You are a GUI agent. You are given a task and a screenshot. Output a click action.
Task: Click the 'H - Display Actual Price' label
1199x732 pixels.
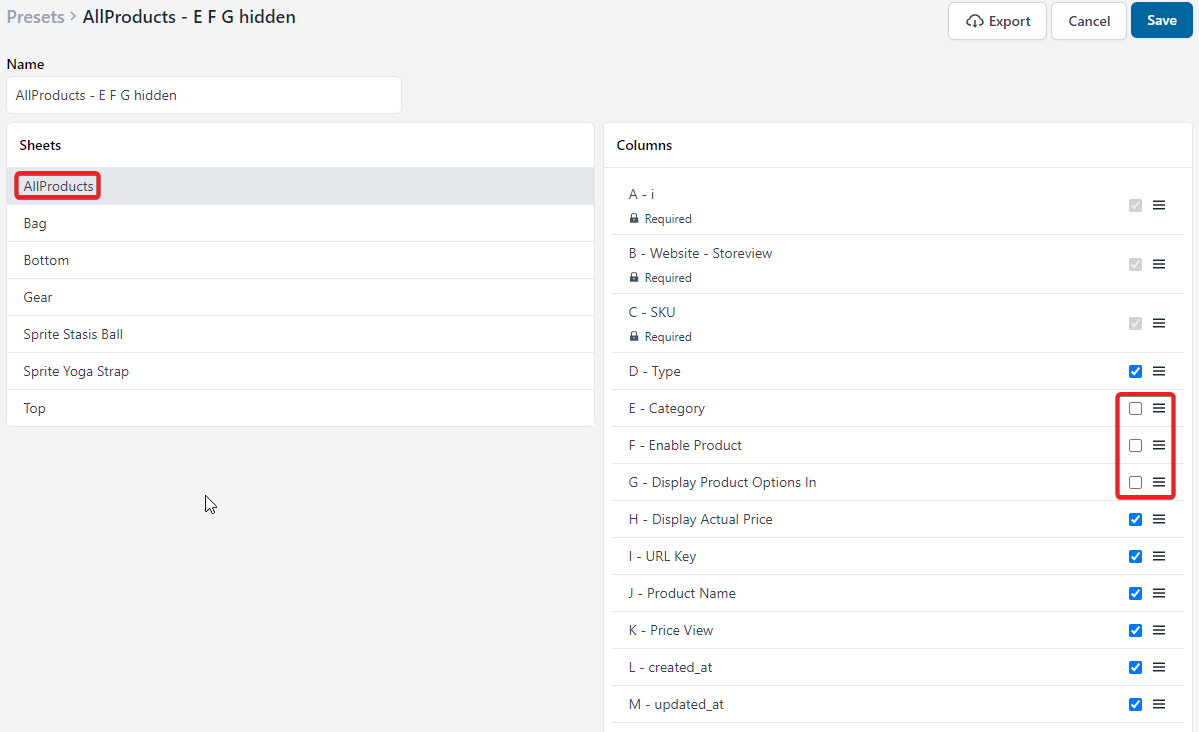(700, 519)
